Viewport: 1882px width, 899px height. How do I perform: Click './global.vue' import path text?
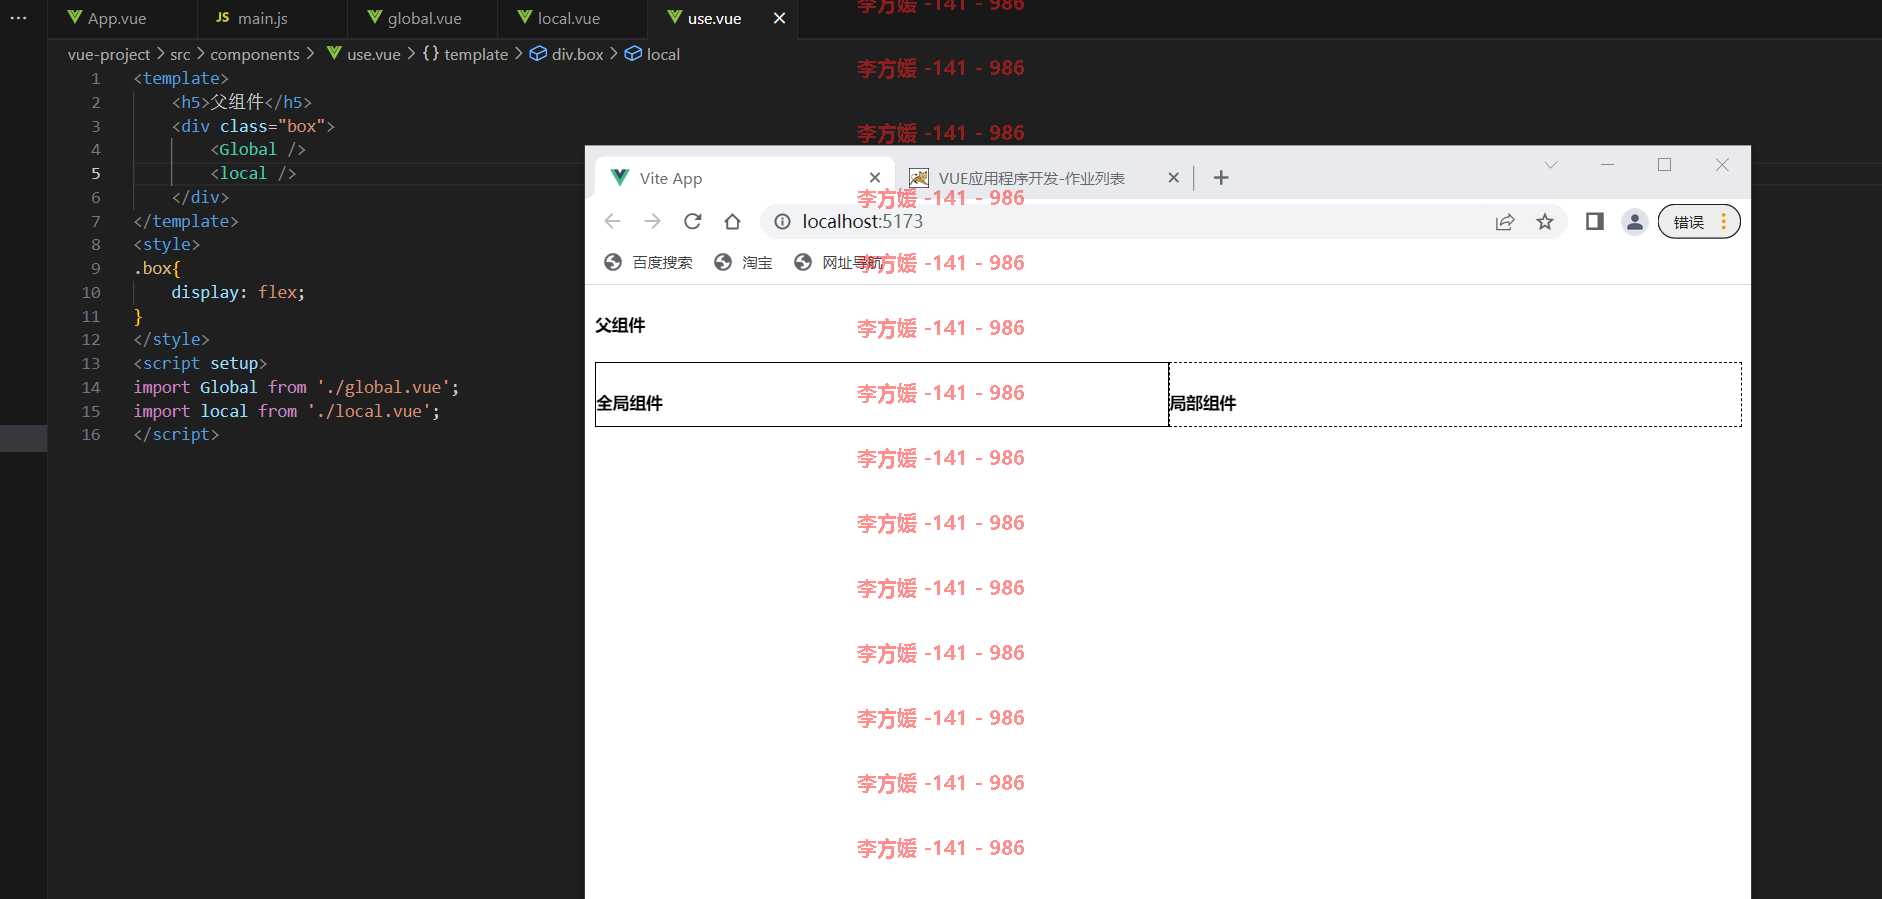[384, 387]
